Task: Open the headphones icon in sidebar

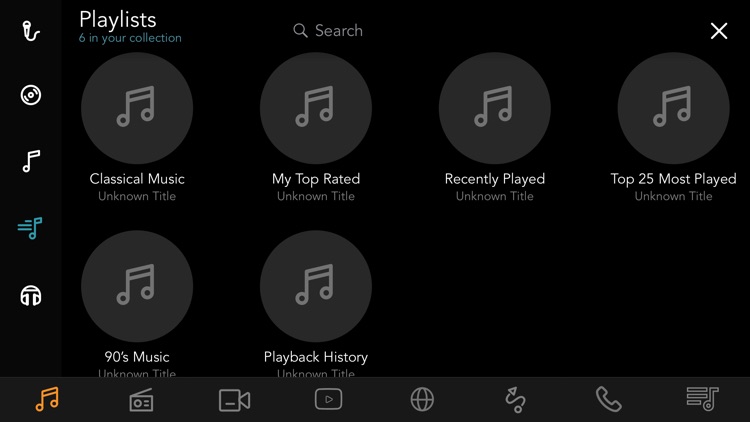Action: coord(31,296)
